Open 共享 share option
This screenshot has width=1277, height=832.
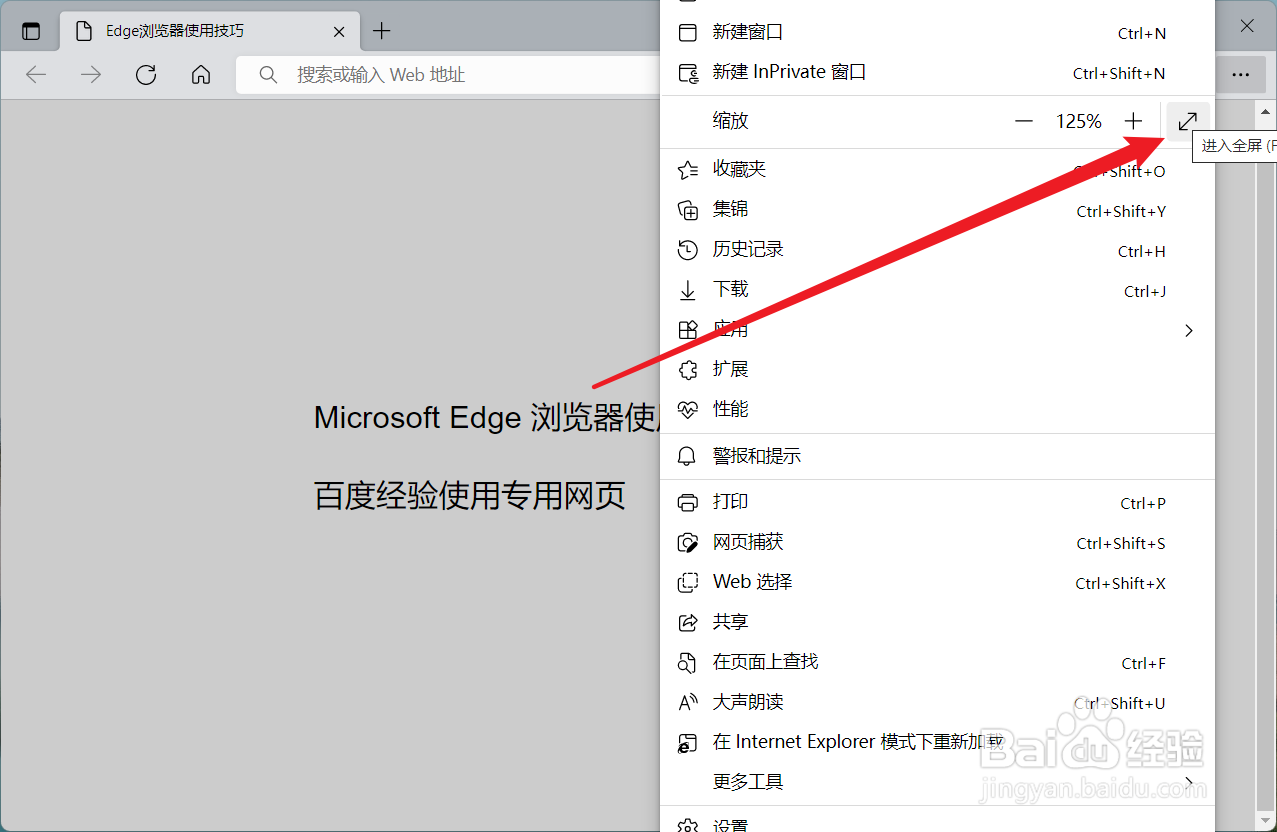coord(938,622)
